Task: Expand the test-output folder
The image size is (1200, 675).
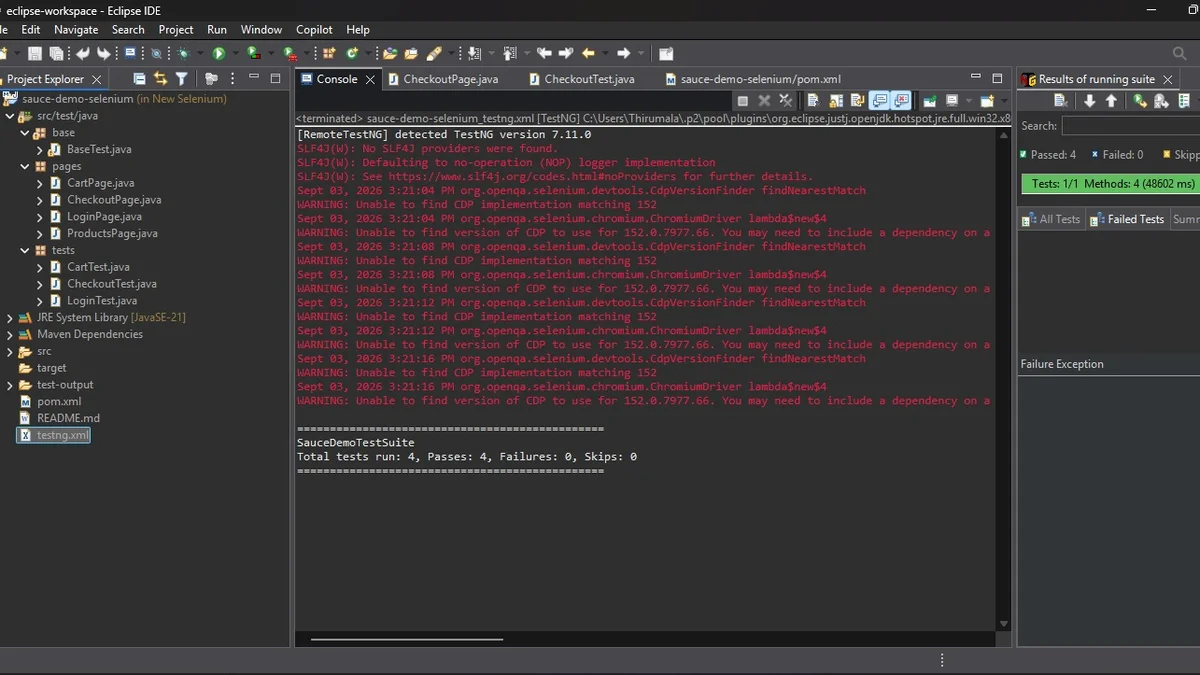Action: click(10, 385)
